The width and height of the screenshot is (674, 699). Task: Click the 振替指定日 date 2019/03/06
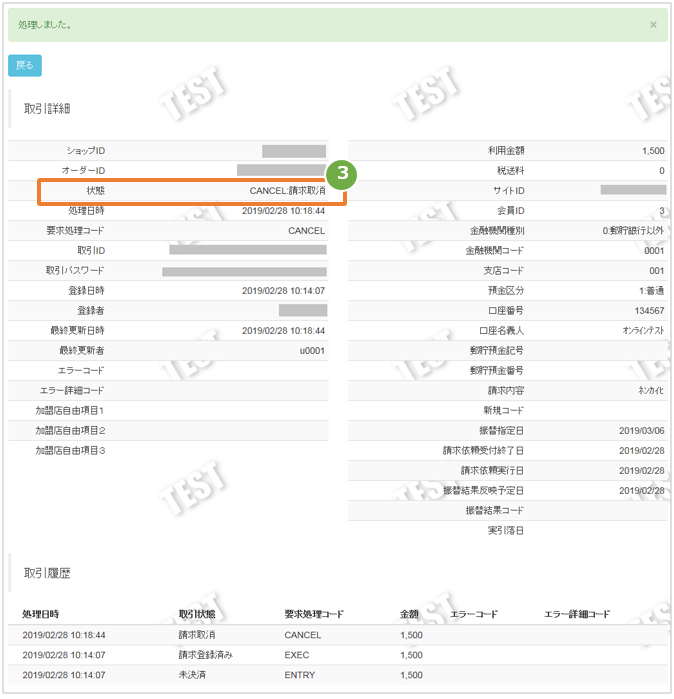coord(641,431)
